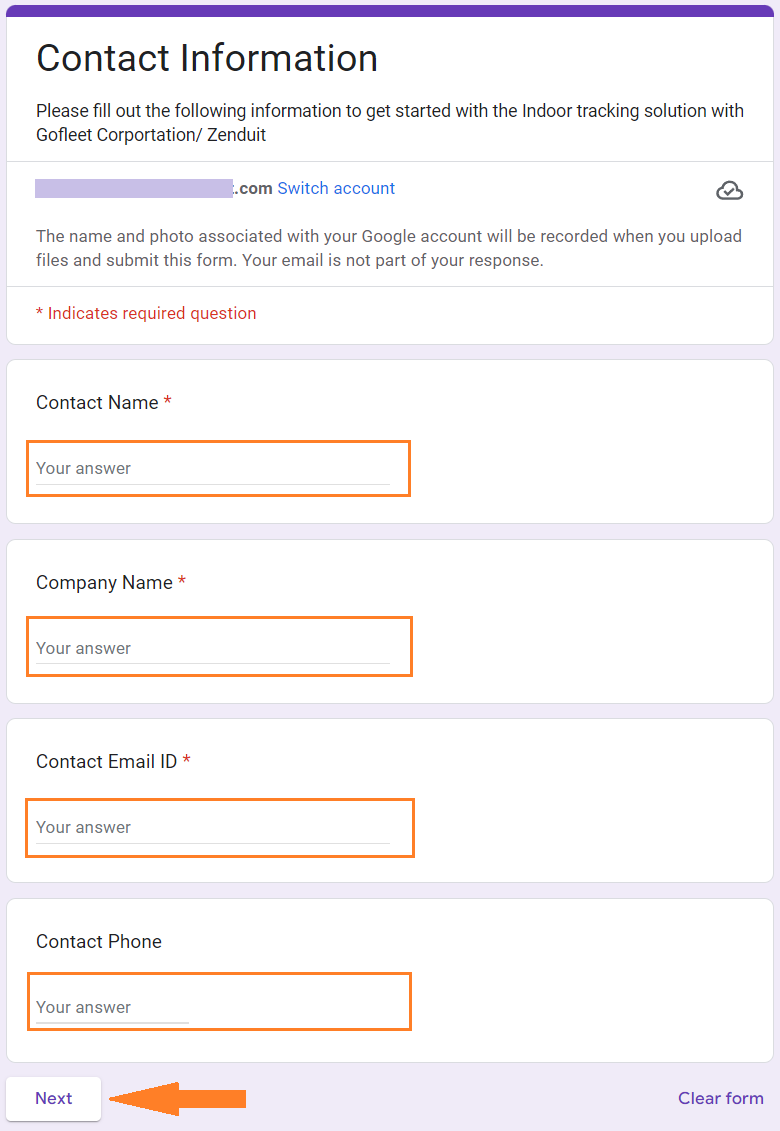Click the purple header bar on the form
Viewport: 780px width, 1131px height.
click(390, 11)
